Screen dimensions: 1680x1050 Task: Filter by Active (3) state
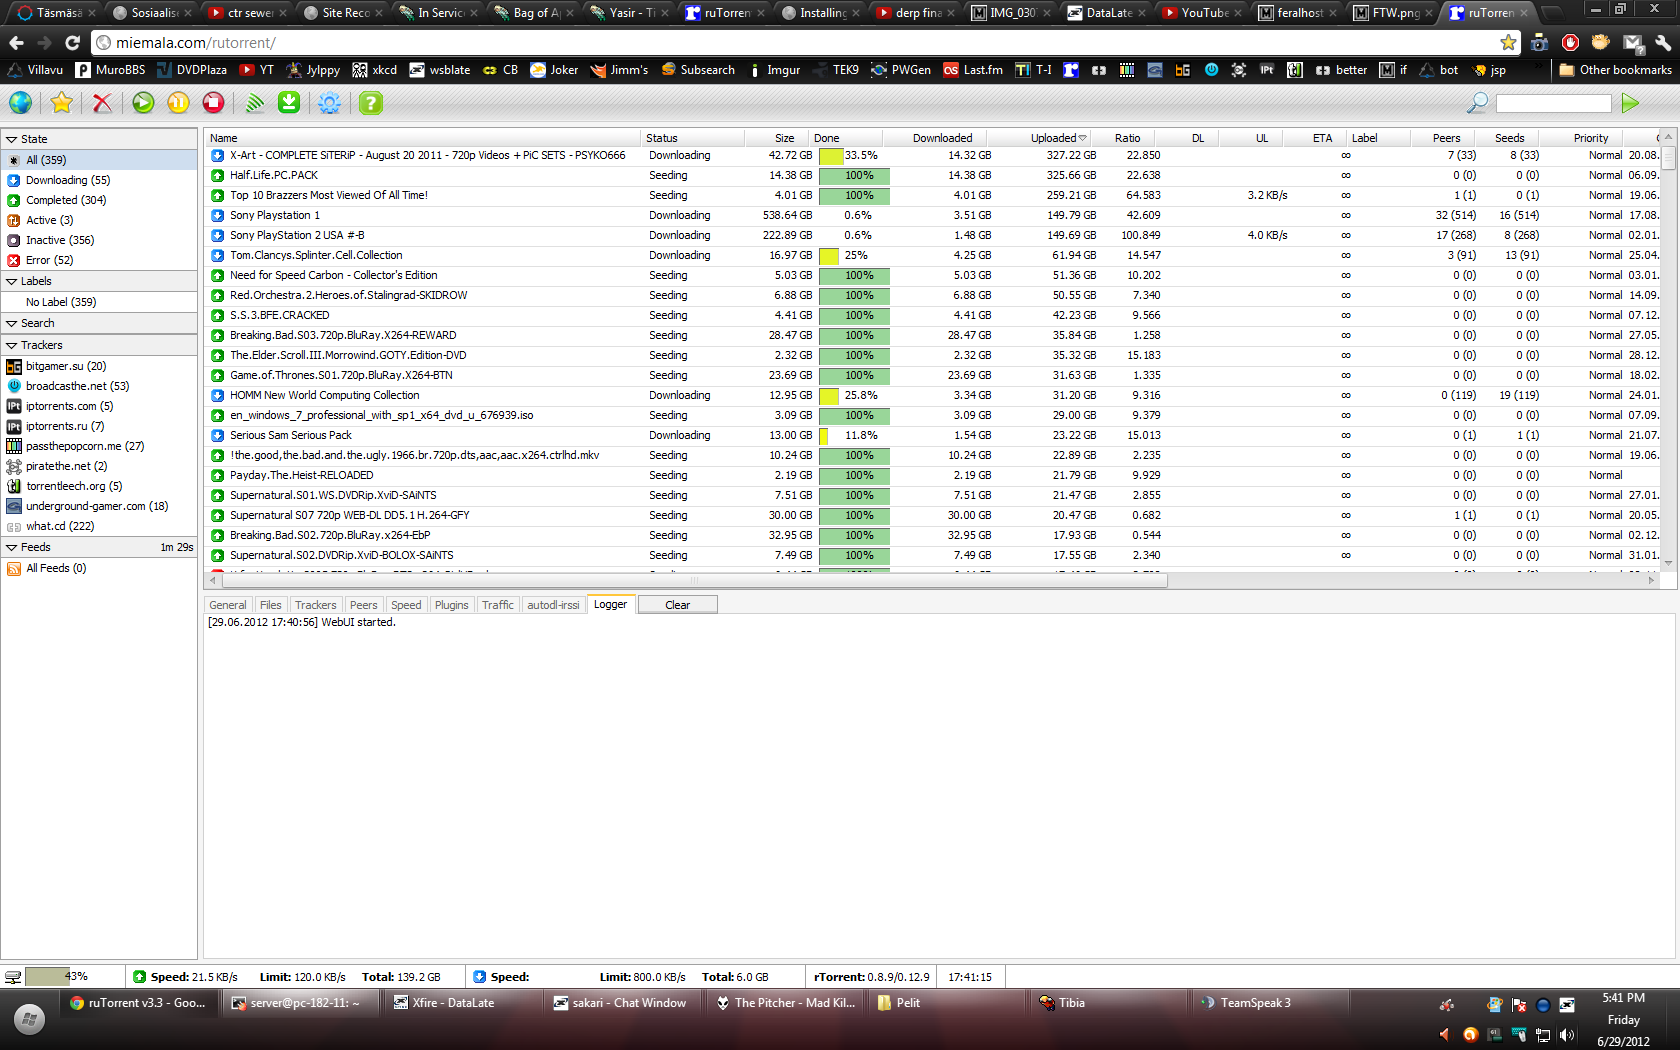coord(99,220)
